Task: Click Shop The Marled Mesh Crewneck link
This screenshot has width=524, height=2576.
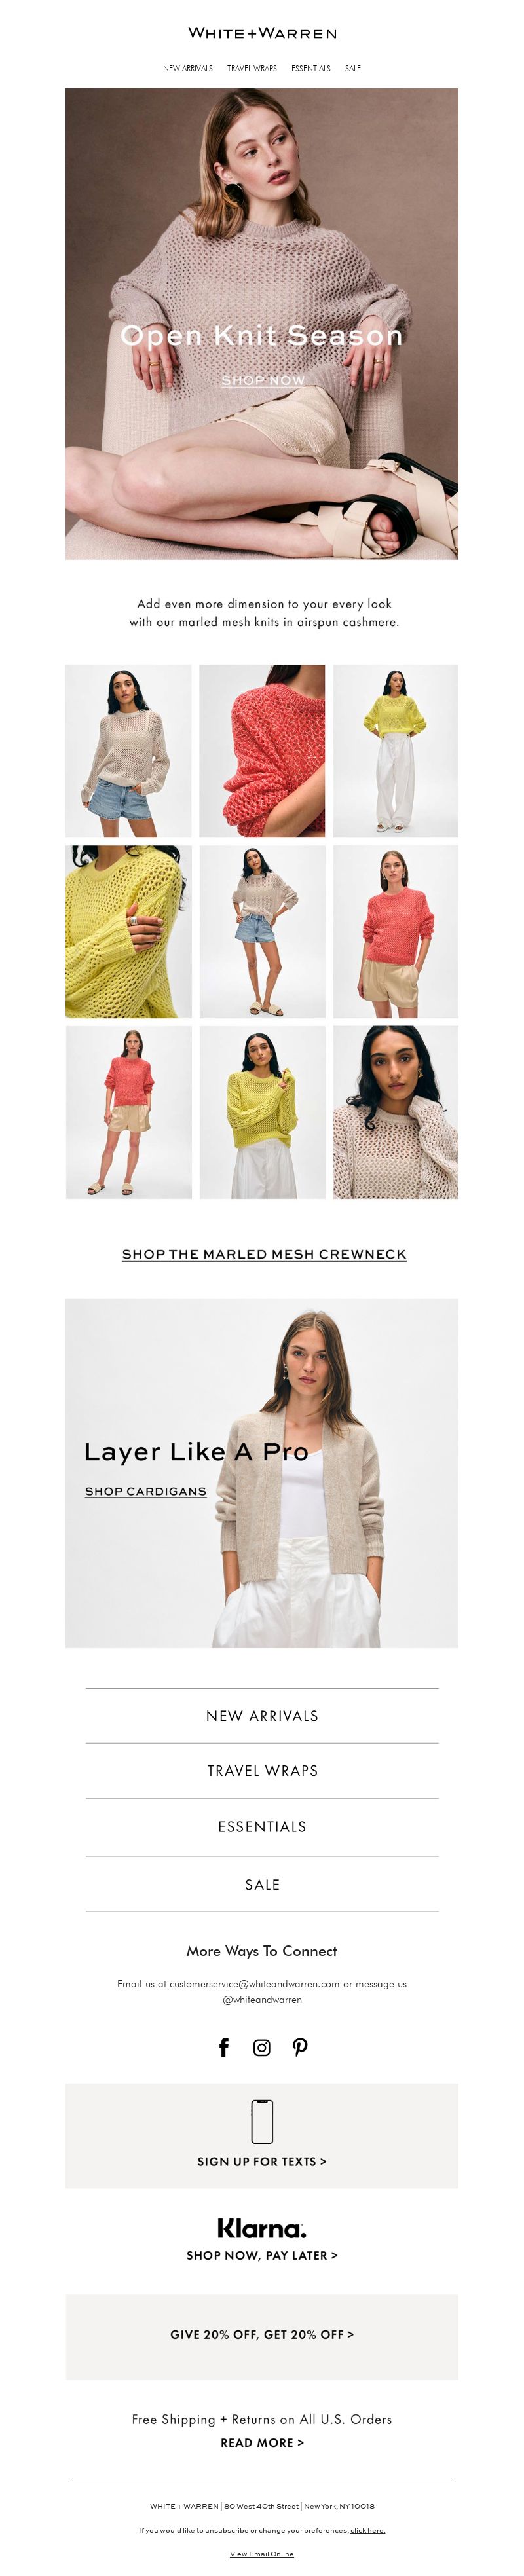Action: click(264, 1254)
